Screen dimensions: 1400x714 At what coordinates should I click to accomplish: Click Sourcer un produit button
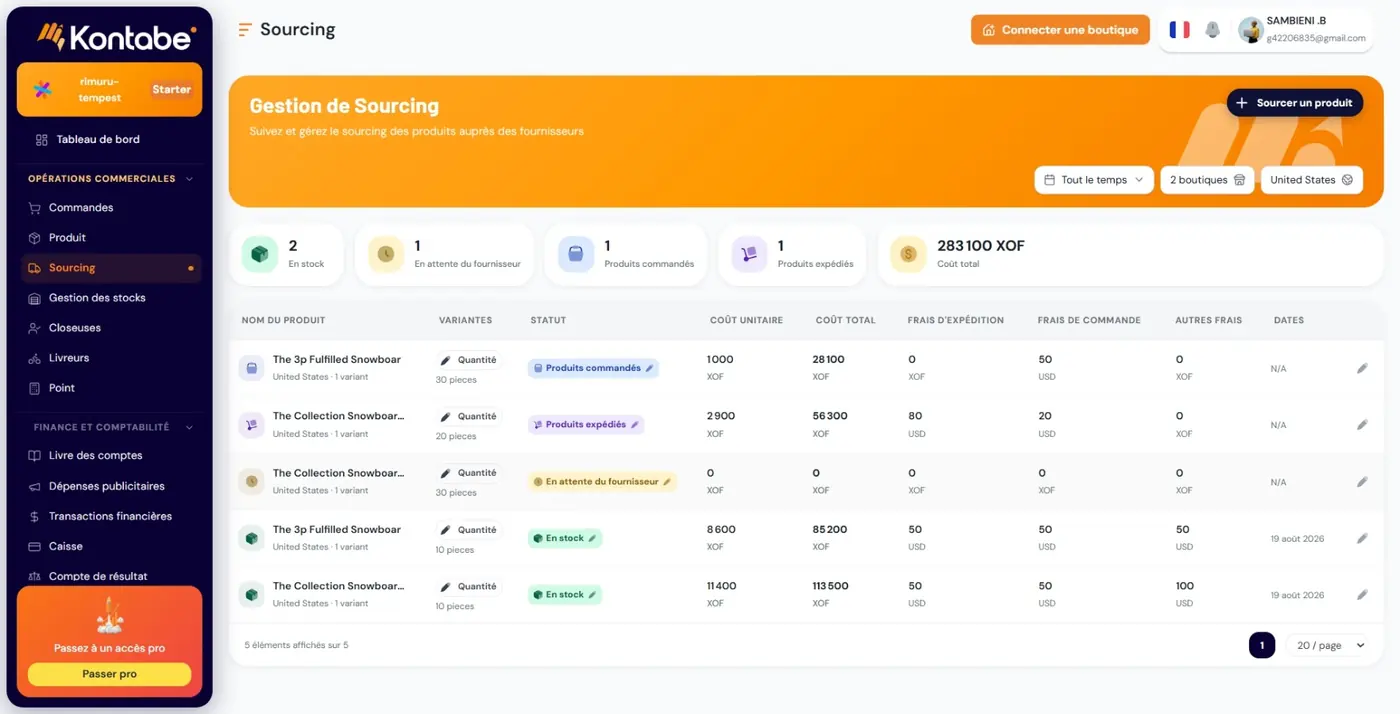click(x=1295, y=103)
